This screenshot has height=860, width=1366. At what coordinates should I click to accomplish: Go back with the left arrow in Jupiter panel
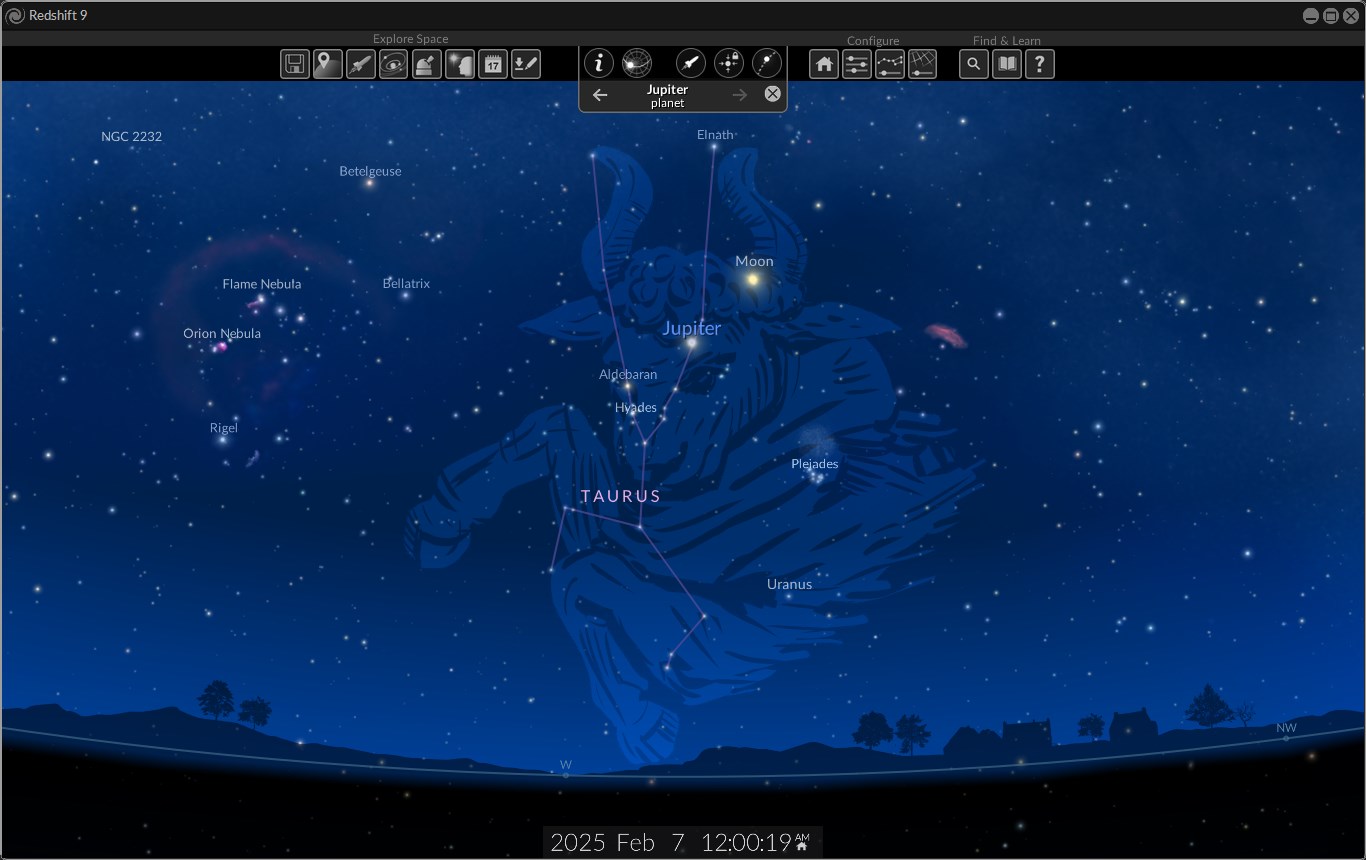600,95
